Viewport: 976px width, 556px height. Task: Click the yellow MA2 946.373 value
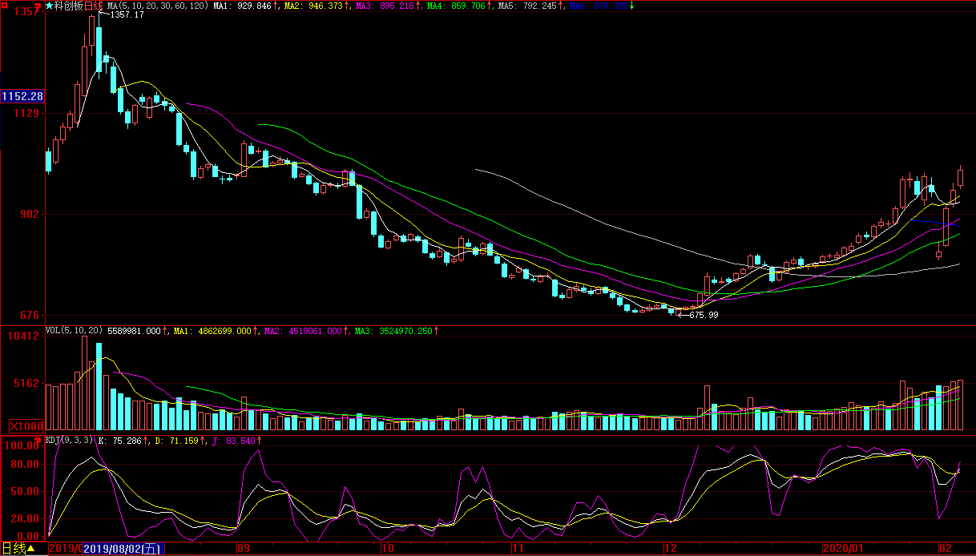pos(318,6)
